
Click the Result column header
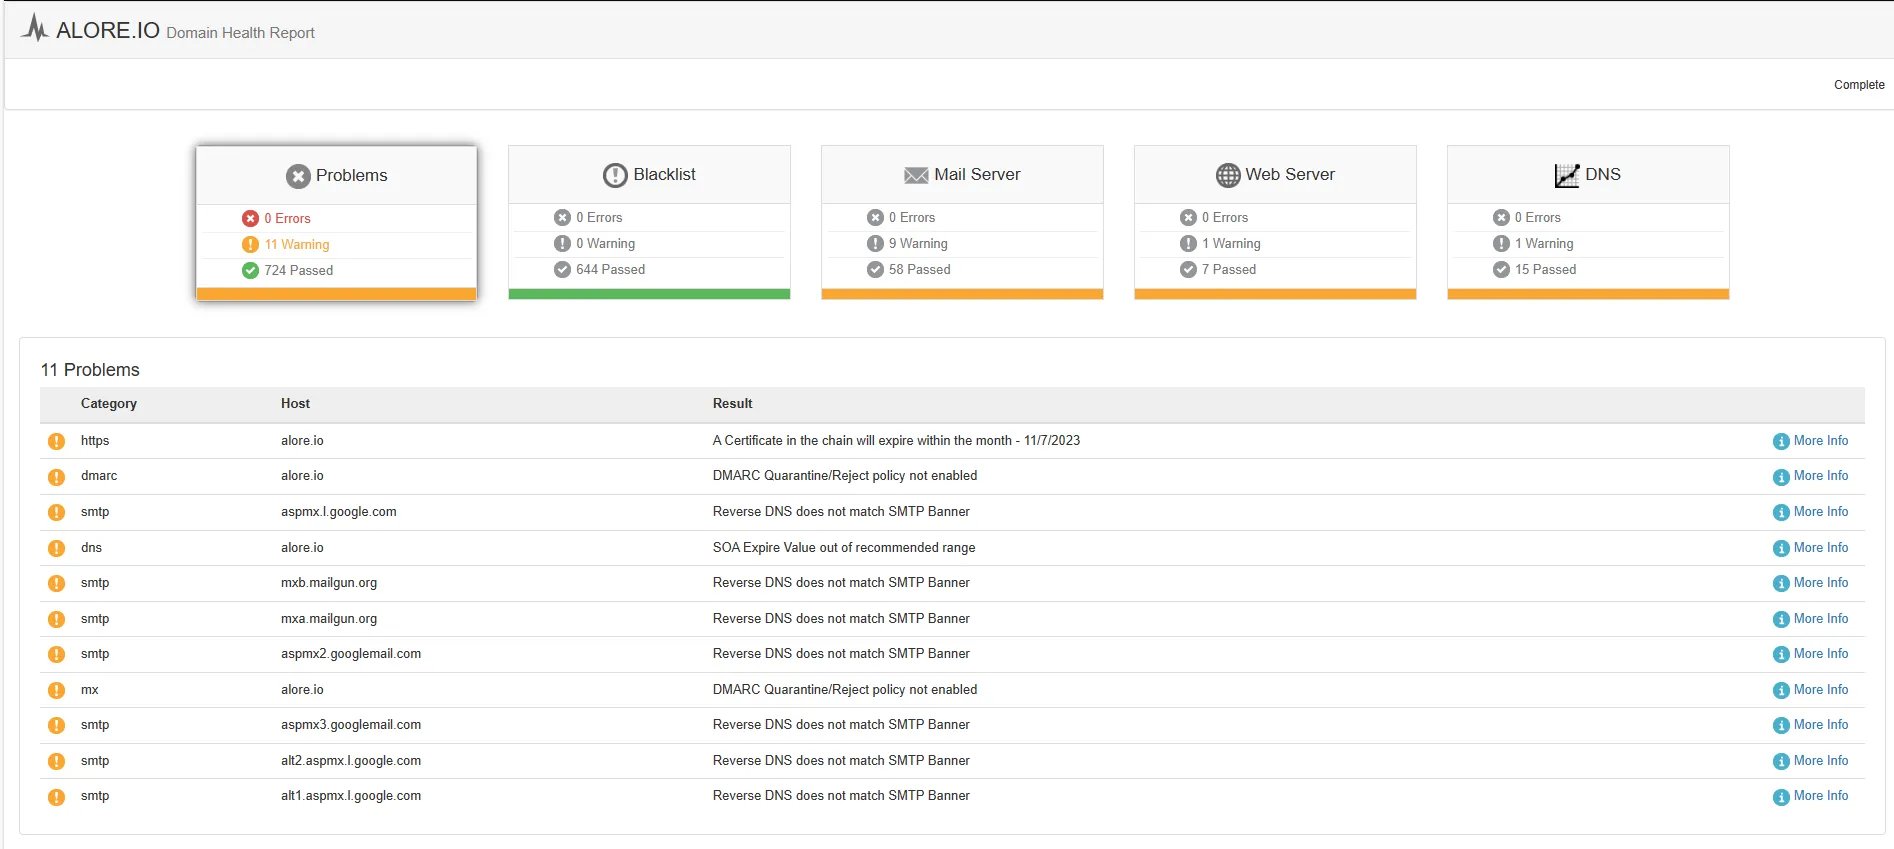coord(732,404)
